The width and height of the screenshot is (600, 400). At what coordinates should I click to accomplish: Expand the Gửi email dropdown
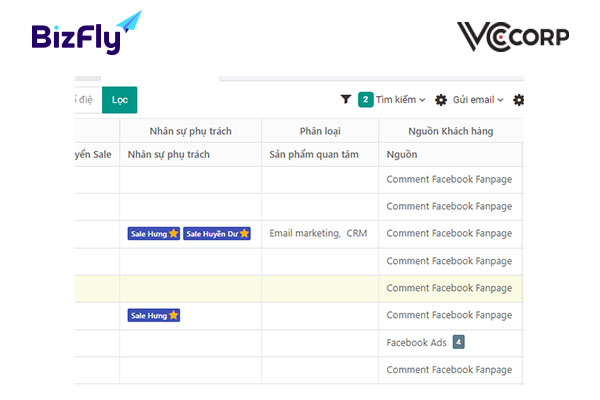pos(478,100)
